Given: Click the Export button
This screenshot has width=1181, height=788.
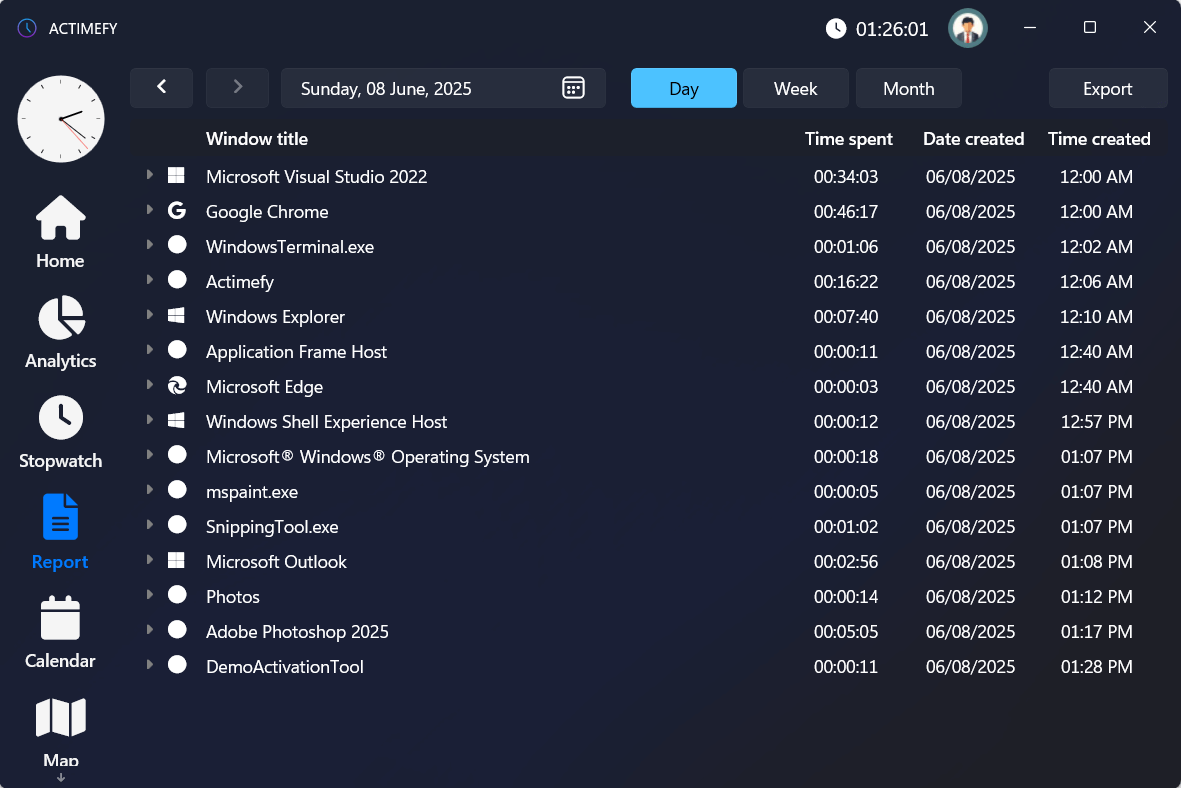Looking at the screenshot, I should (1107, 88).
